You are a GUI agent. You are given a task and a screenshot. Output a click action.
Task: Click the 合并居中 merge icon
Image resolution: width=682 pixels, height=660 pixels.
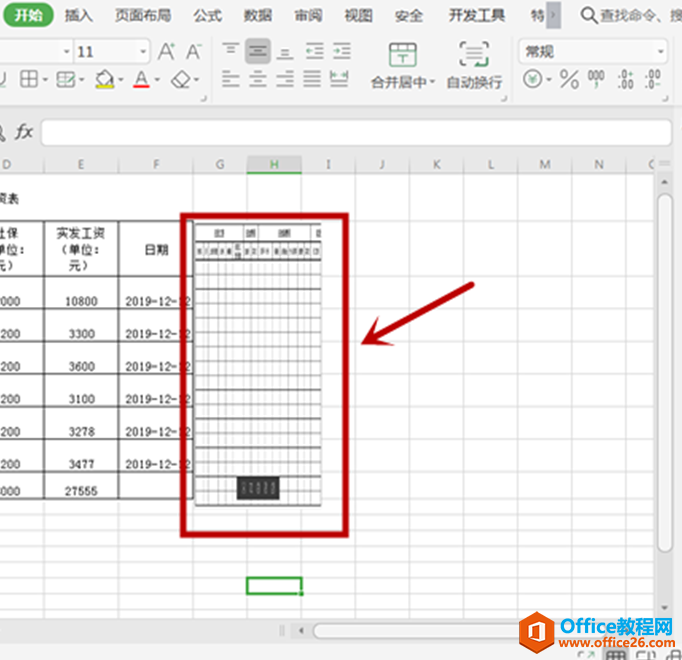403,55
